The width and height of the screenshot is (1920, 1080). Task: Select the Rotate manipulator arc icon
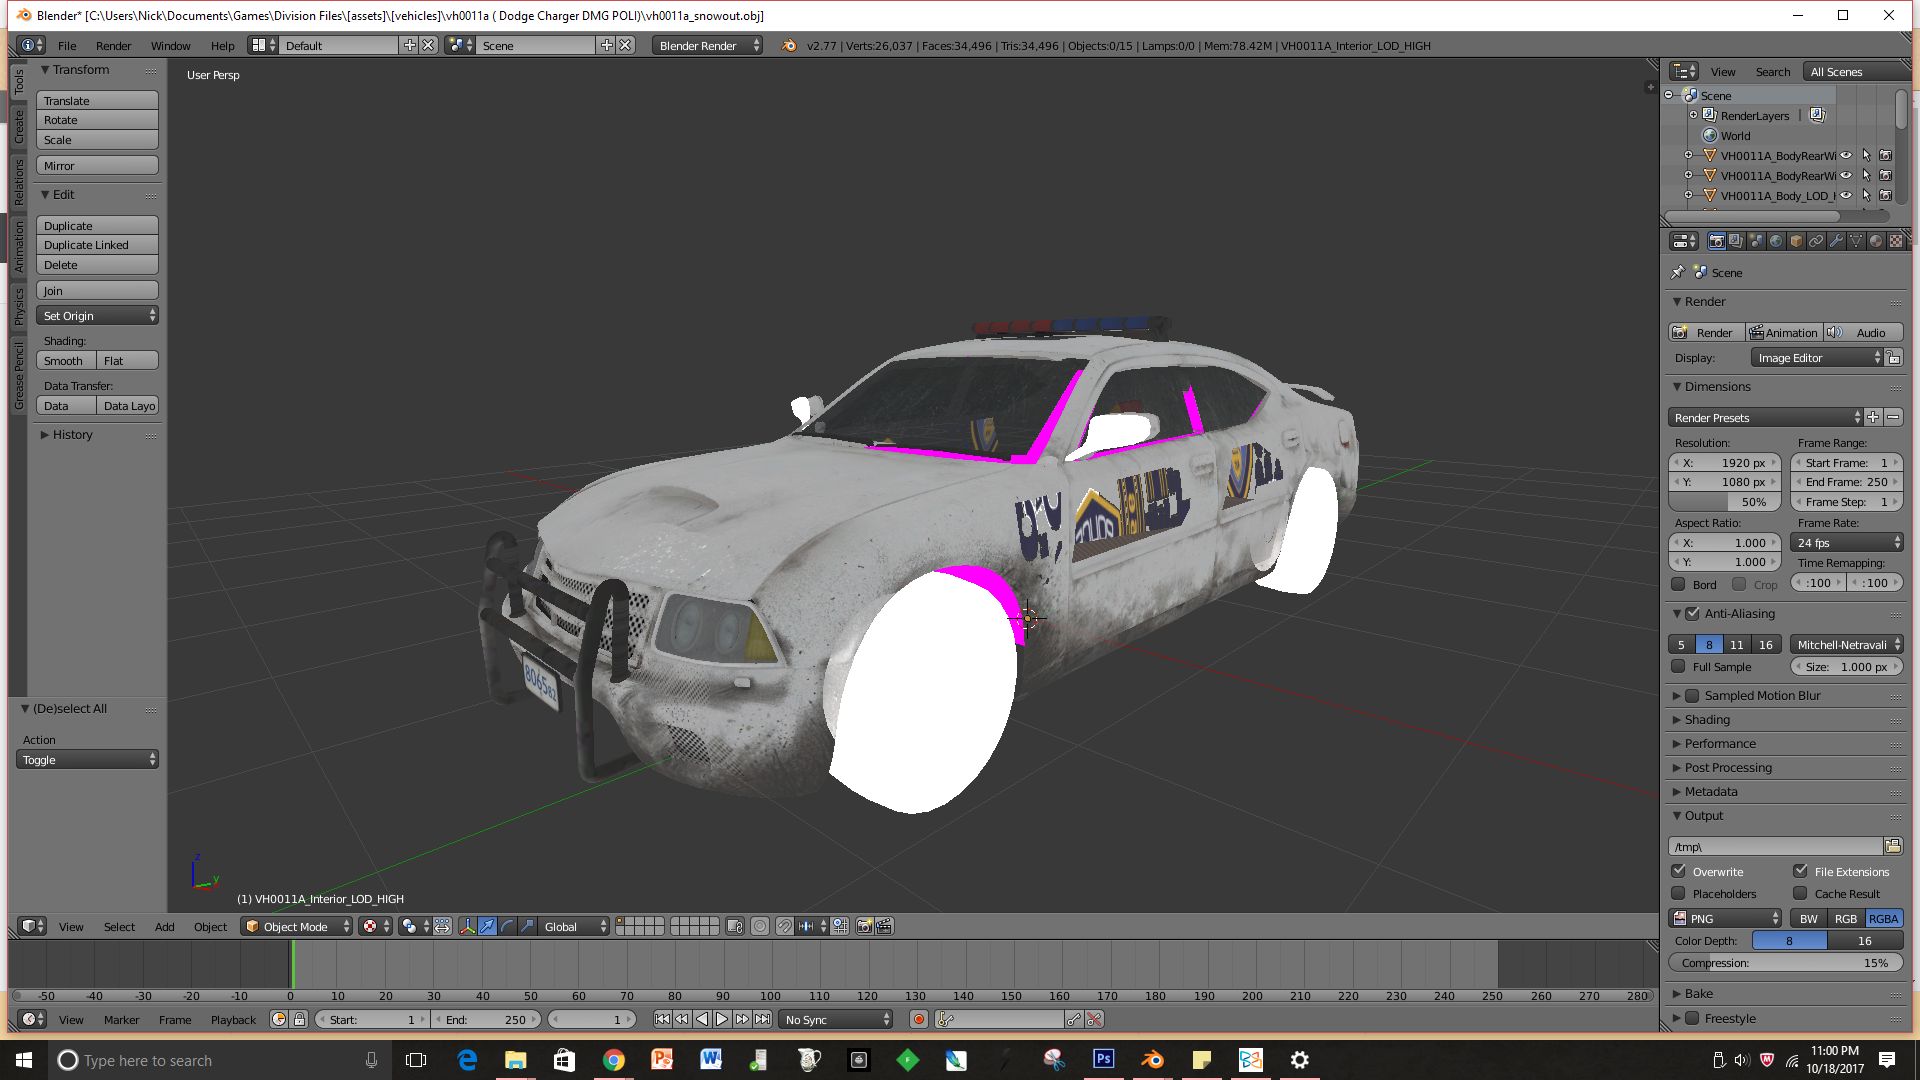(x=507, y=926)
